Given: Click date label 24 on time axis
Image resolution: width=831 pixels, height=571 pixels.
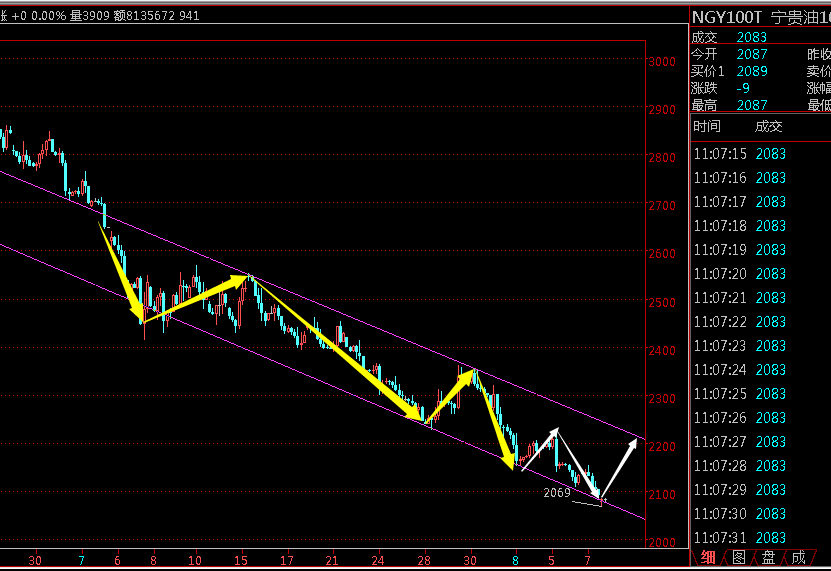Looking at the screenshot, I should (378, 560).
